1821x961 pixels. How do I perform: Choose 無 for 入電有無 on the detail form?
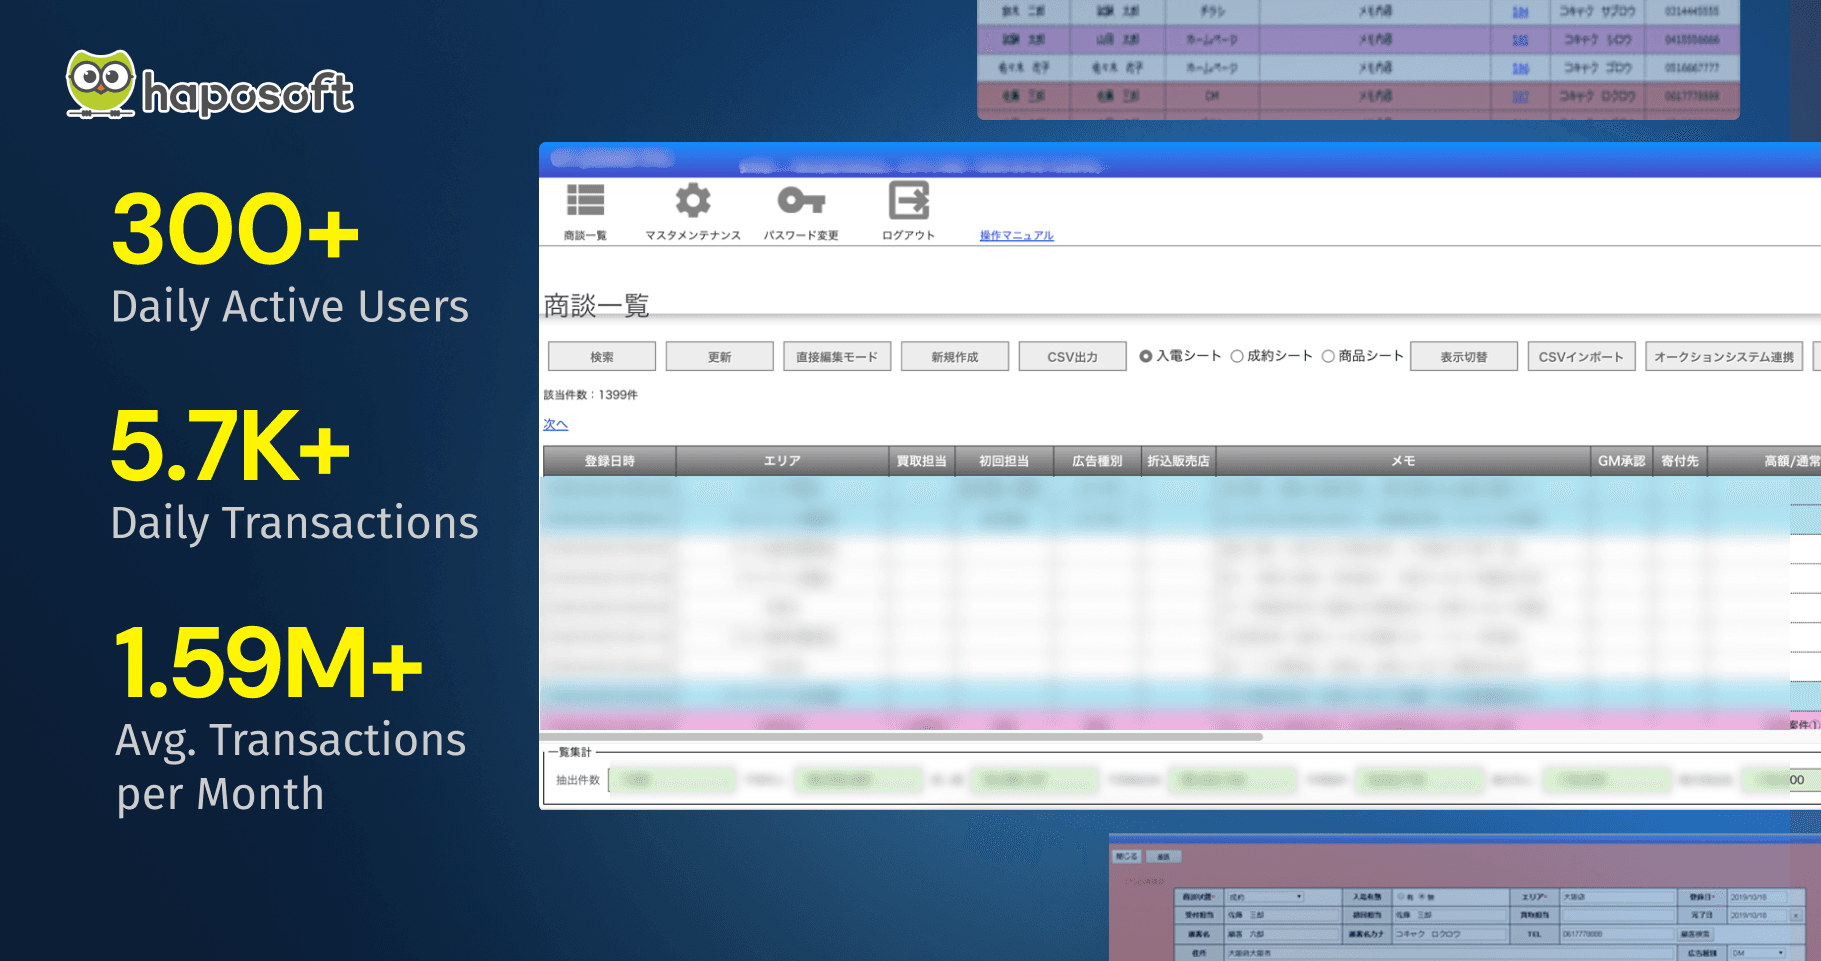click(x=1420, y=896)
